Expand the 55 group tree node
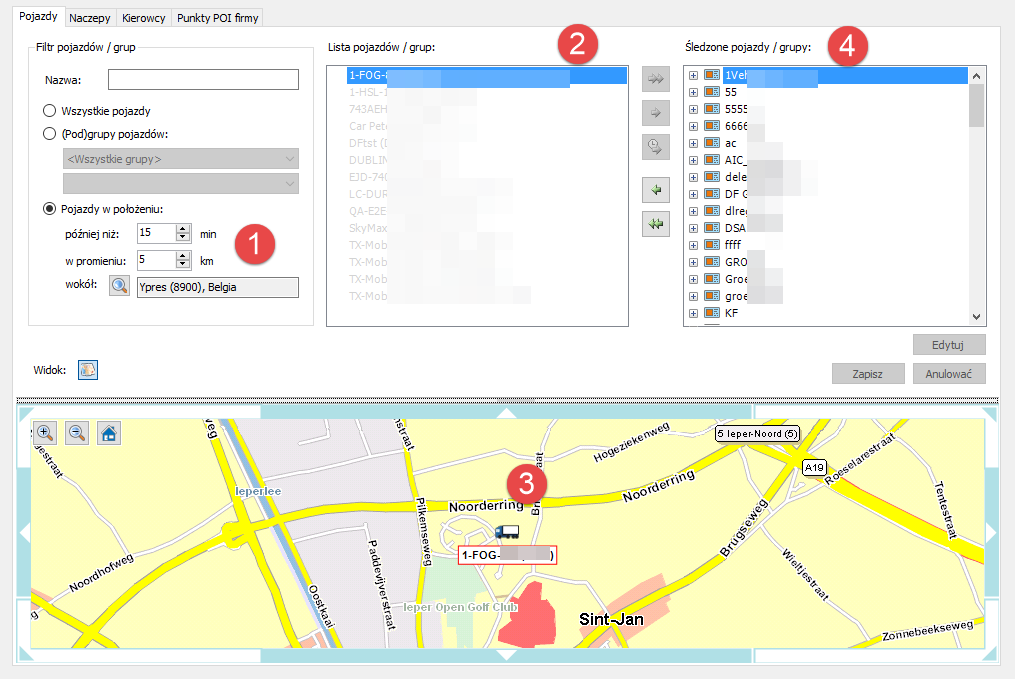Screen dimensions: 1015x679 (693, 91)
